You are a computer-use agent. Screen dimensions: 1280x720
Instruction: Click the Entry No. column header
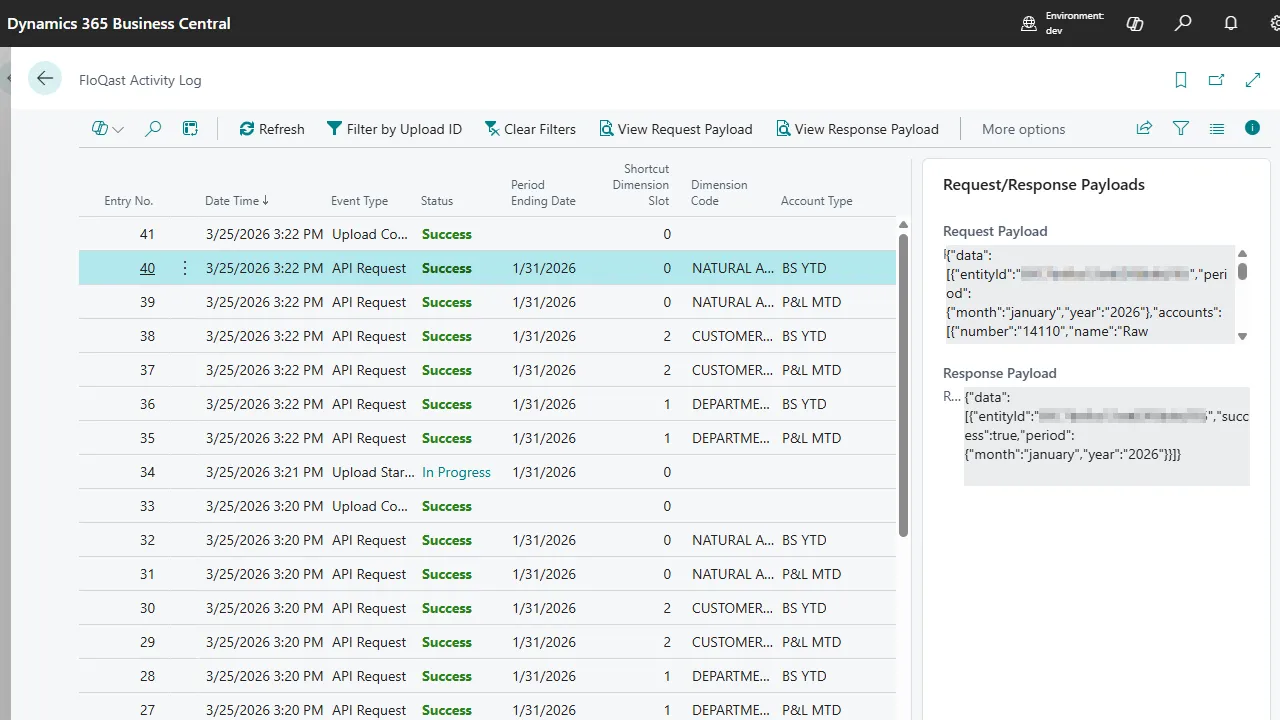coord(129,201)
